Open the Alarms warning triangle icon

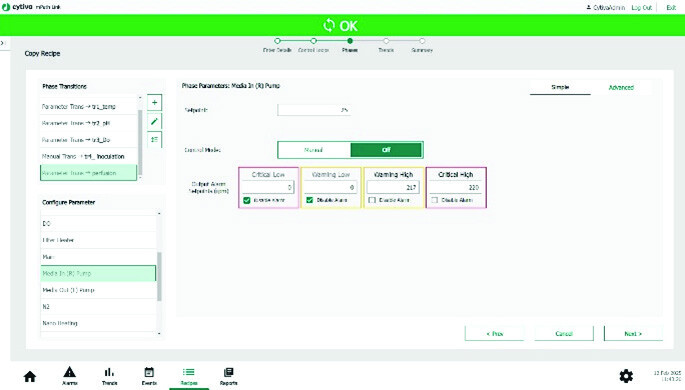[69, 372]
